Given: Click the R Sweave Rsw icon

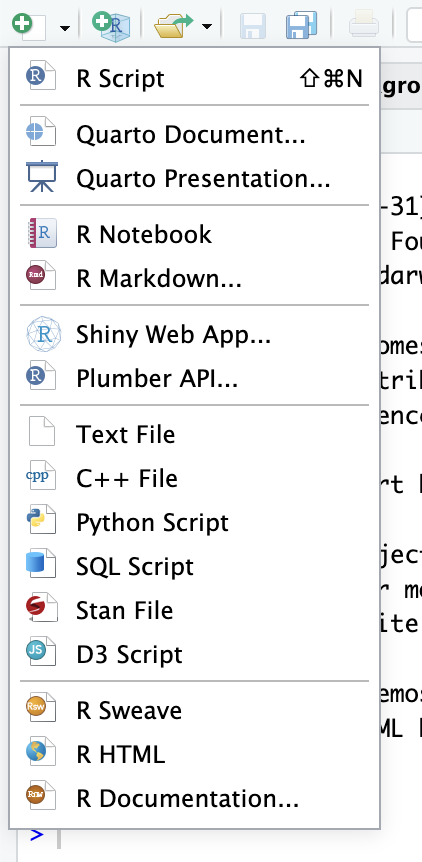Looking at the screenshot, I should tap(41, 708).
